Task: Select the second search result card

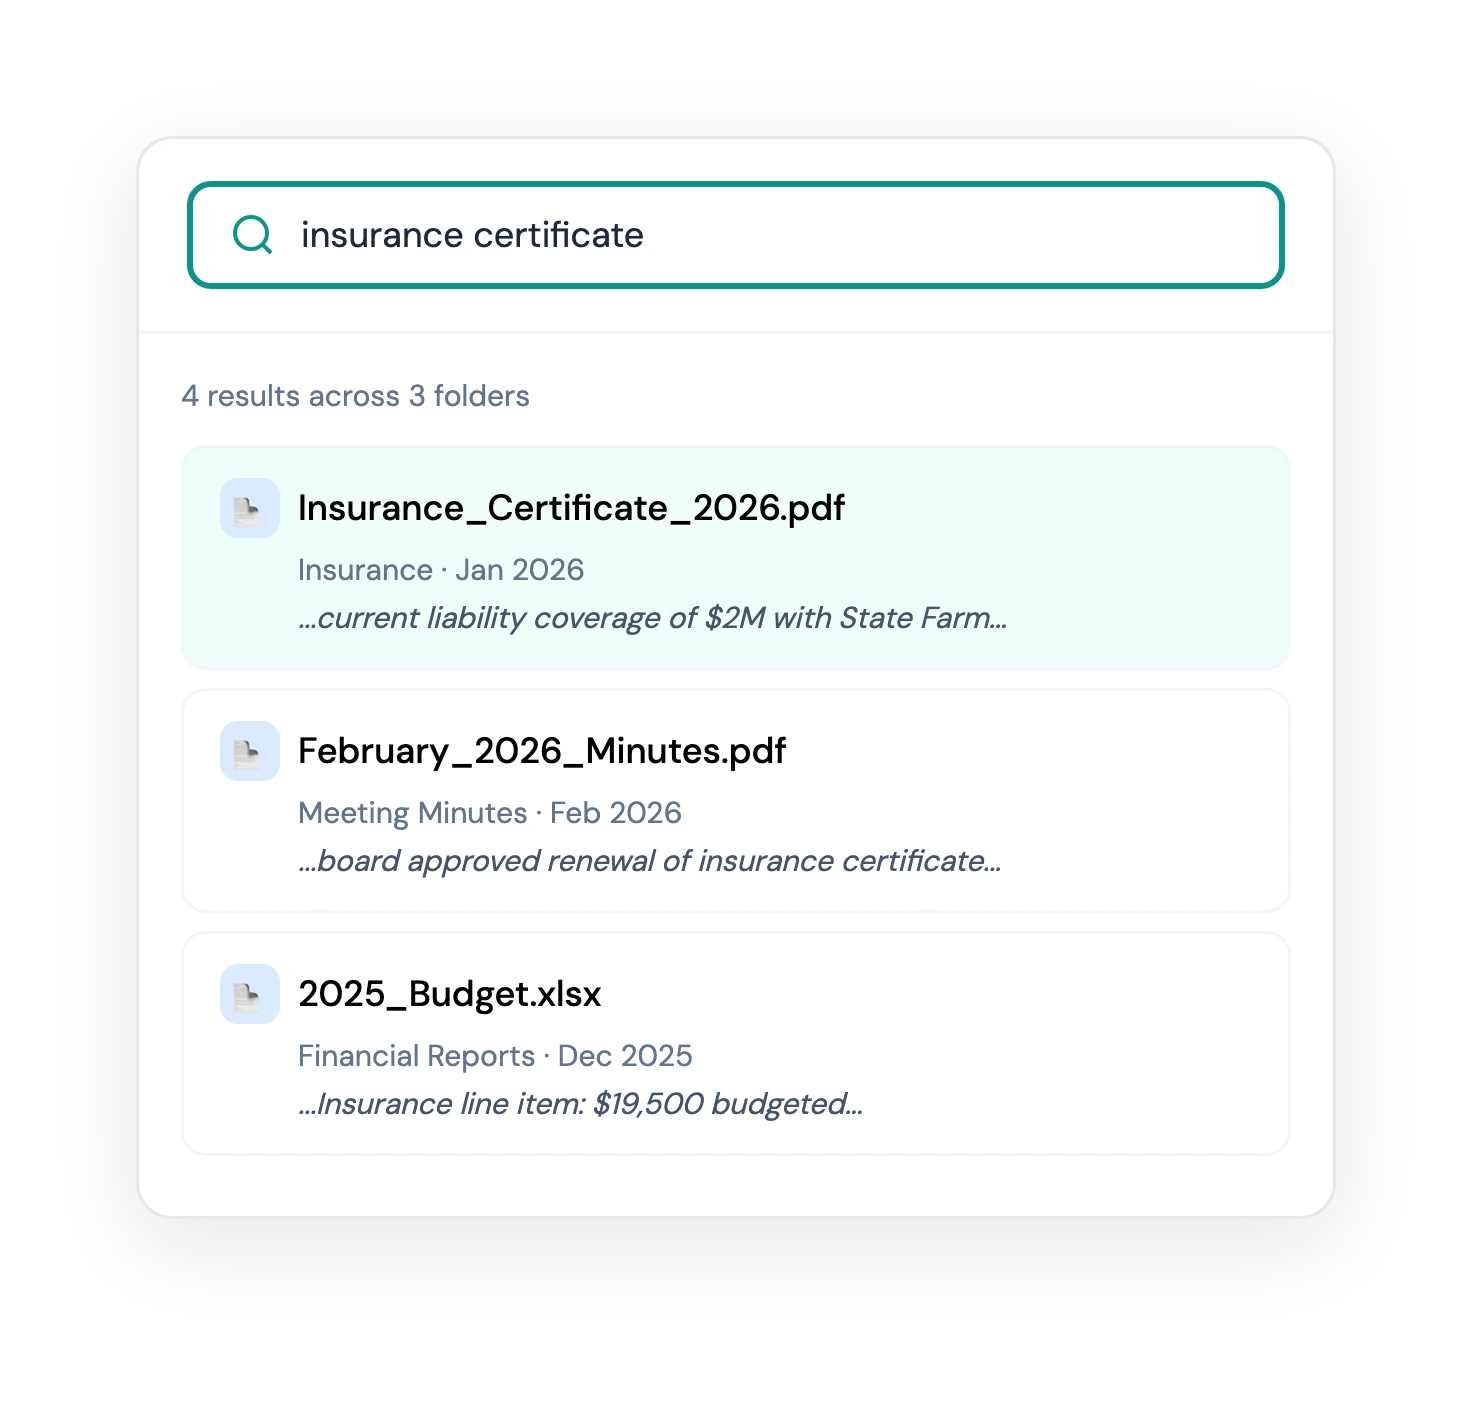Action: [x=736, y=800]
